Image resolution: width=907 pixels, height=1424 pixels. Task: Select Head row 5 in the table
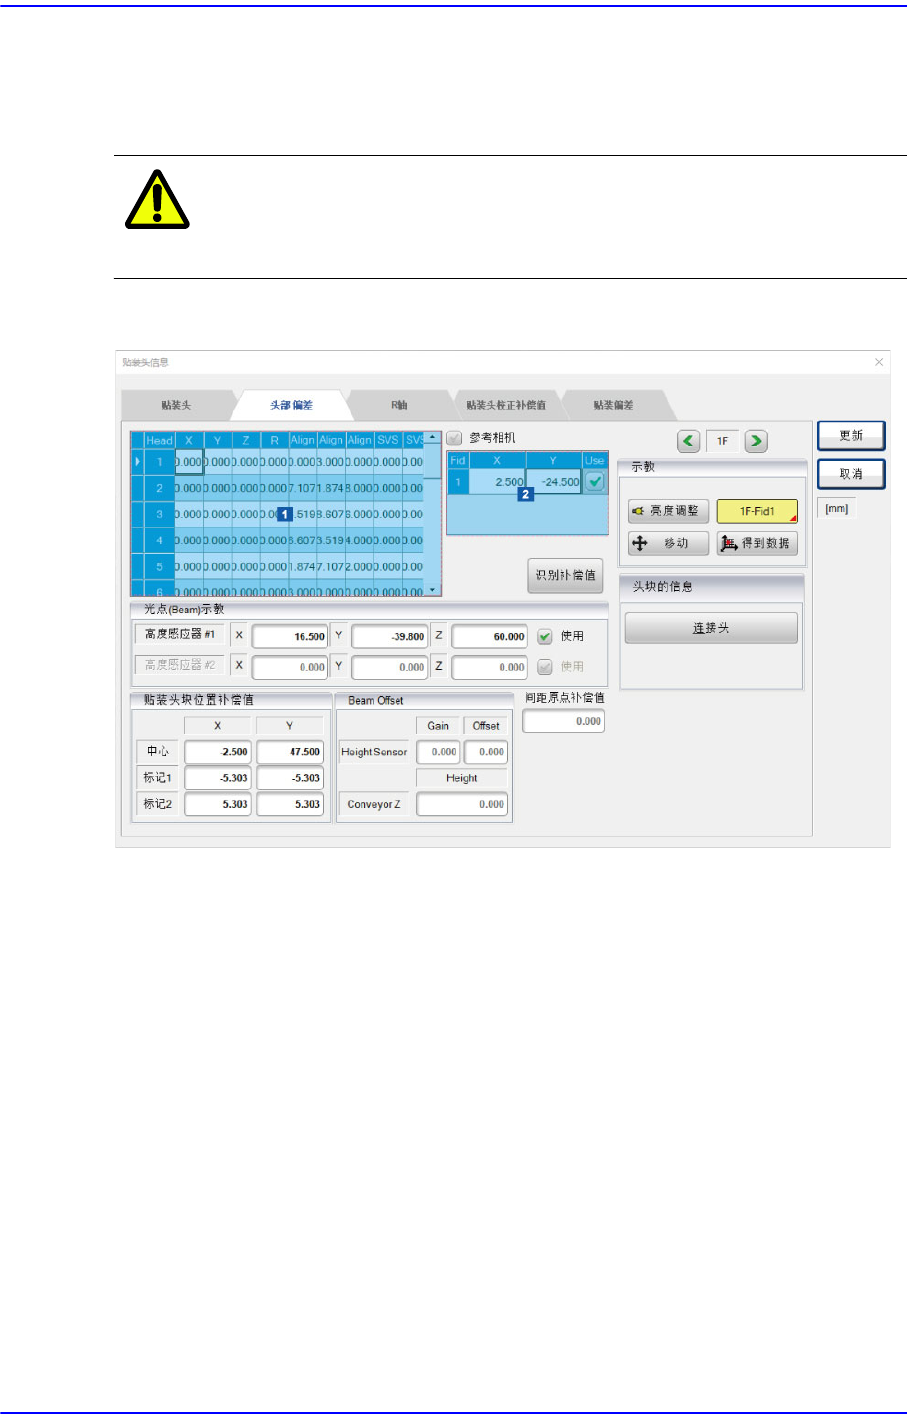(x=159, y=566)
